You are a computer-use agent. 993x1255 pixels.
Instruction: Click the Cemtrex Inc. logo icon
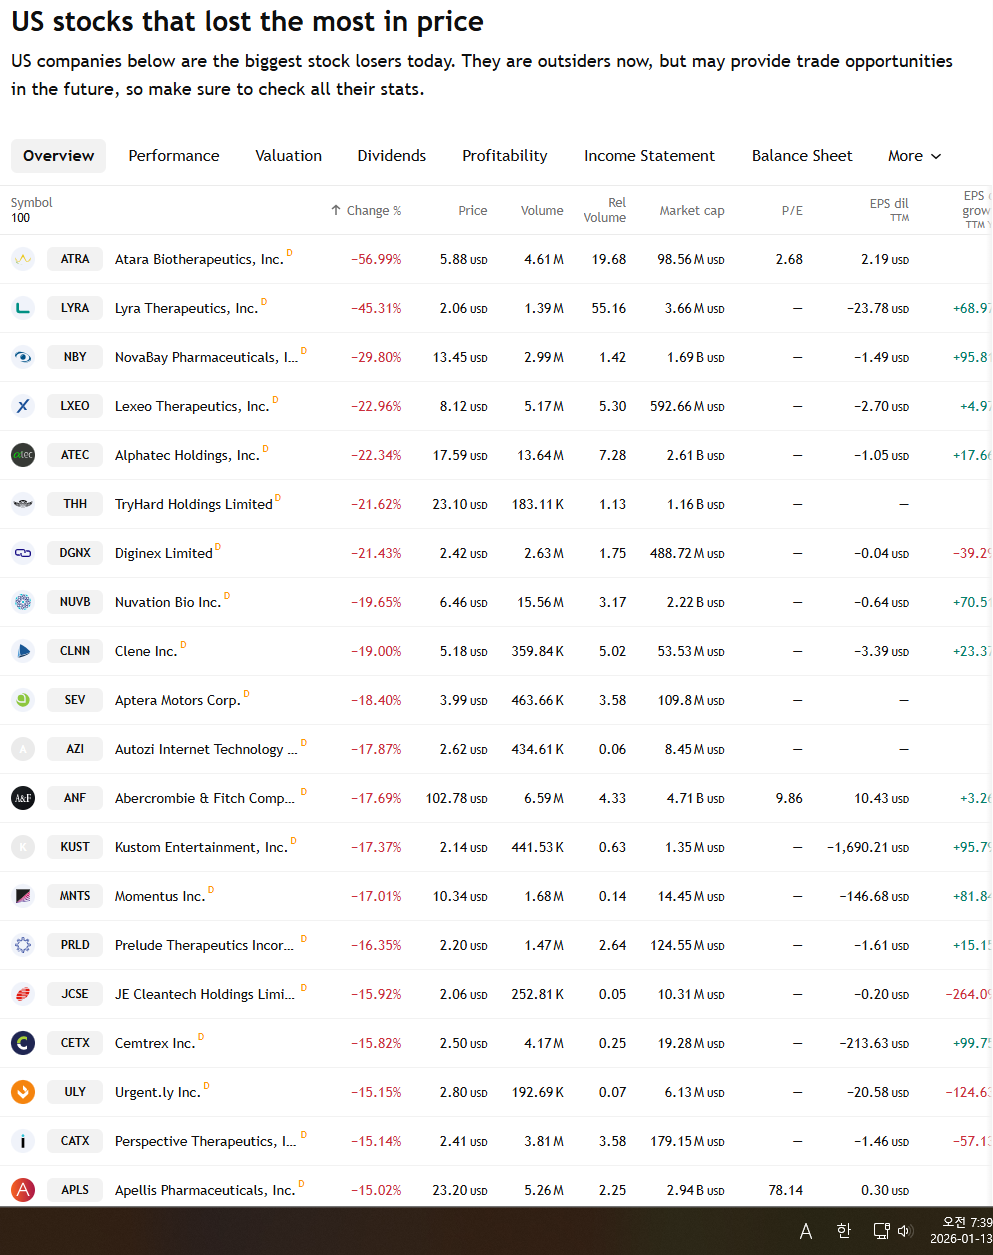click(x=23, y=1043)
